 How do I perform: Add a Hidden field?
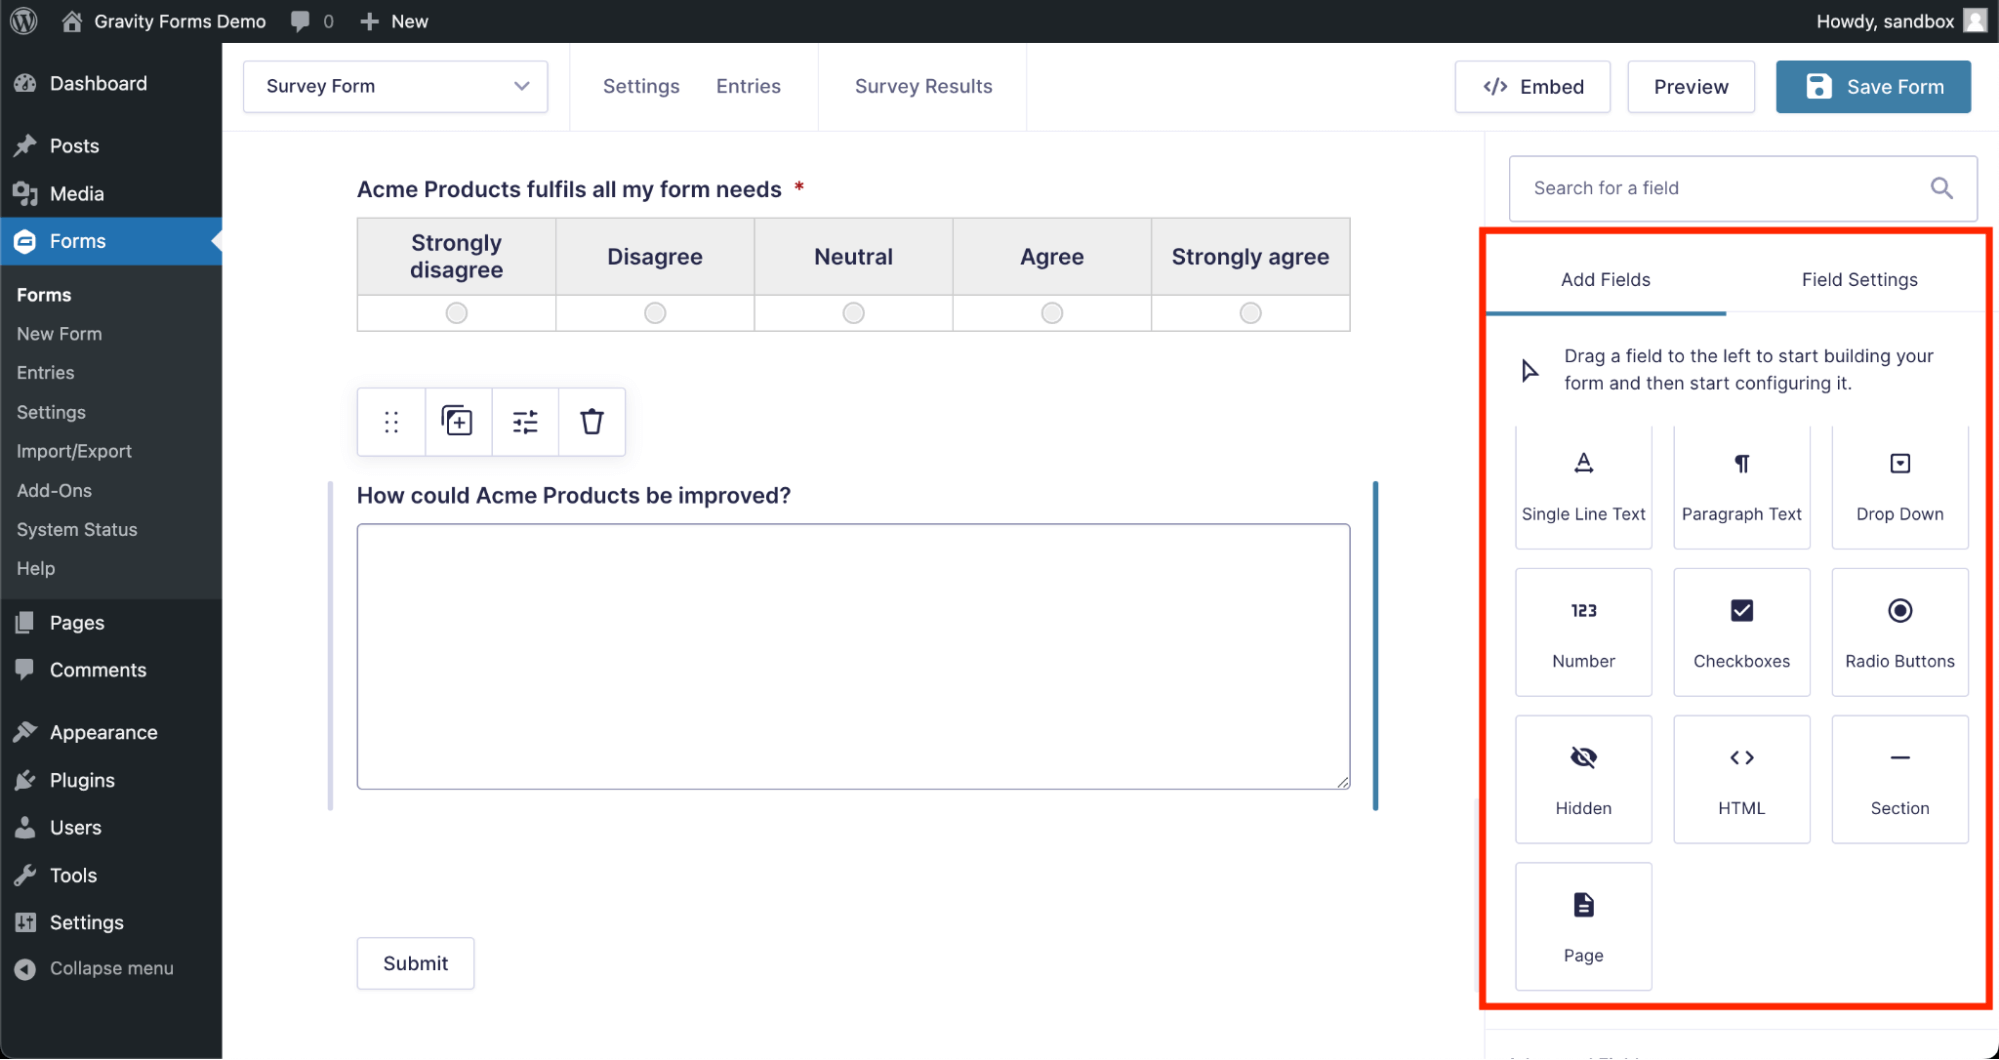(x=1583, y=779)
